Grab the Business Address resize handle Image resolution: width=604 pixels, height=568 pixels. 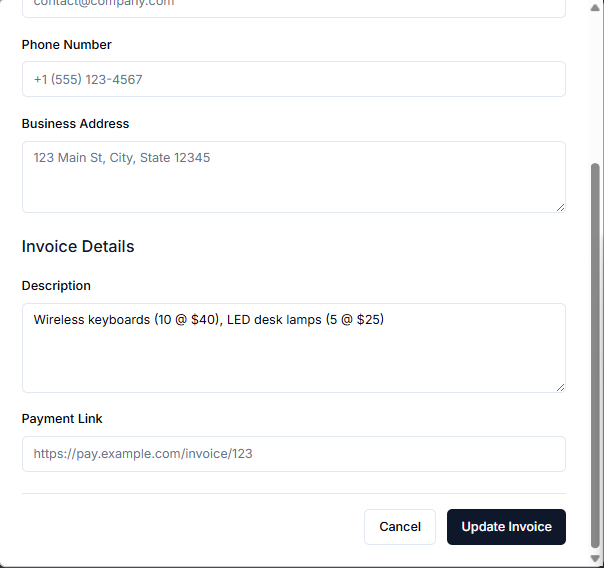pos(559,206)
